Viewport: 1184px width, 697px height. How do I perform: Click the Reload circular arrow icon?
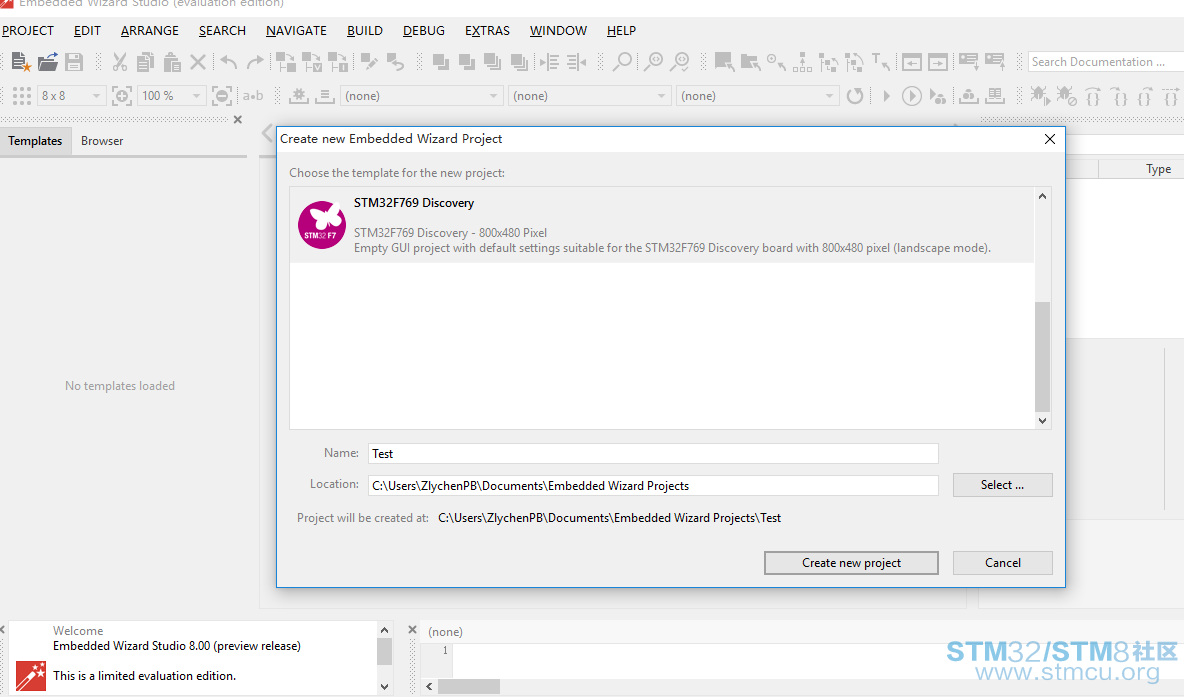[x=855, y=96]
